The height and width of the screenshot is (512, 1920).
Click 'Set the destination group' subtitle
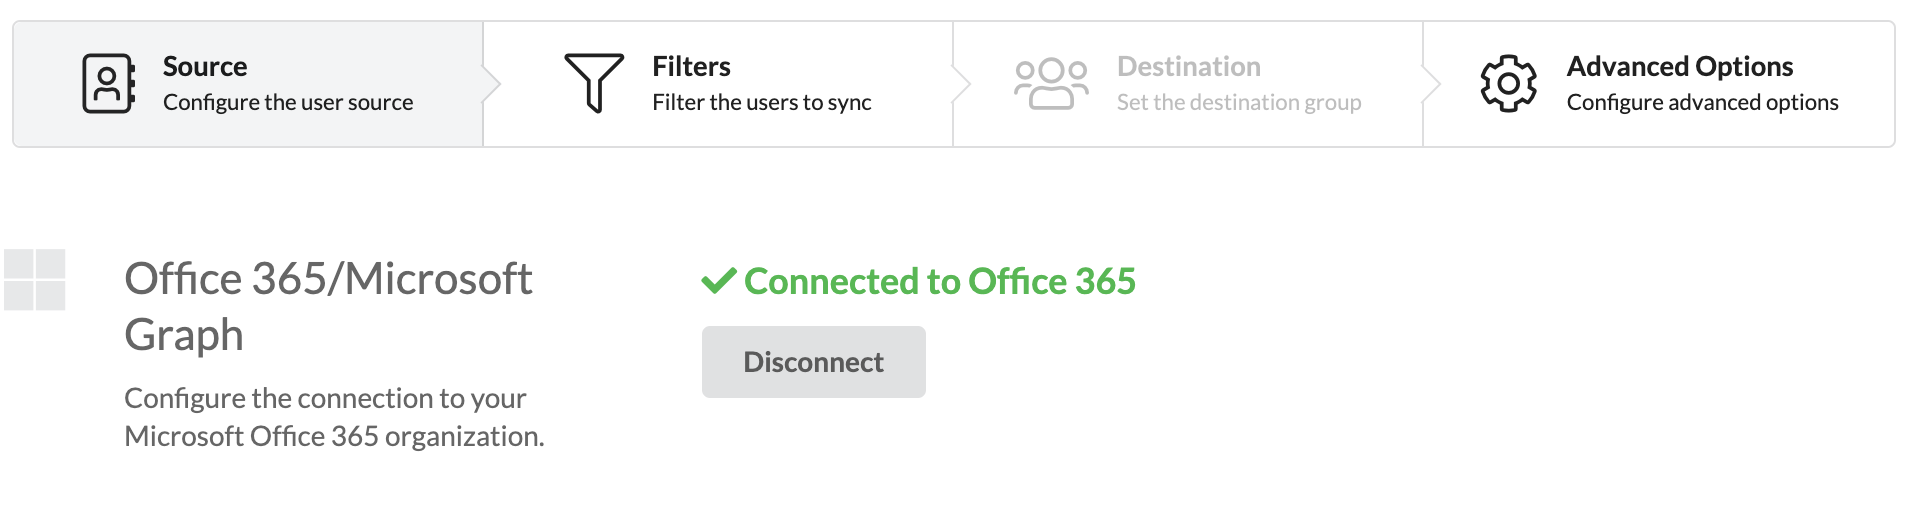(x=1239, y=103)
